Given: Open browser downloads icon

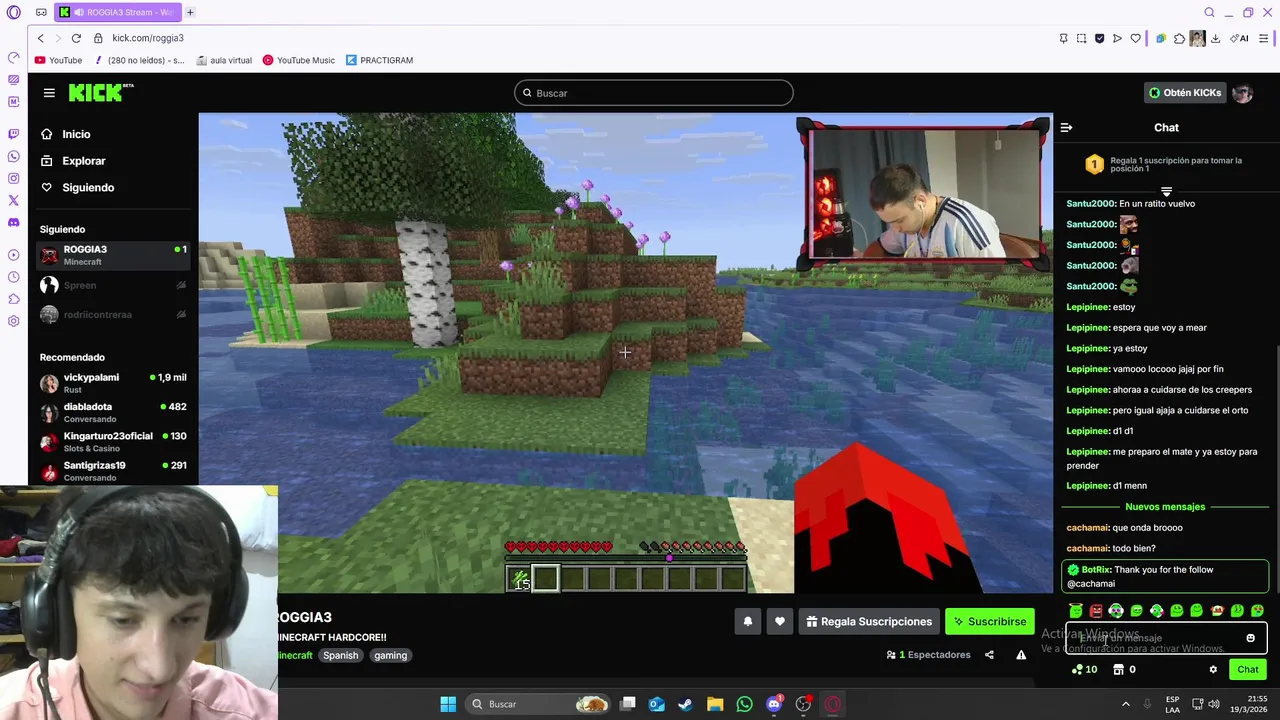Looking at the screenshot, I should coord(1215,38).
